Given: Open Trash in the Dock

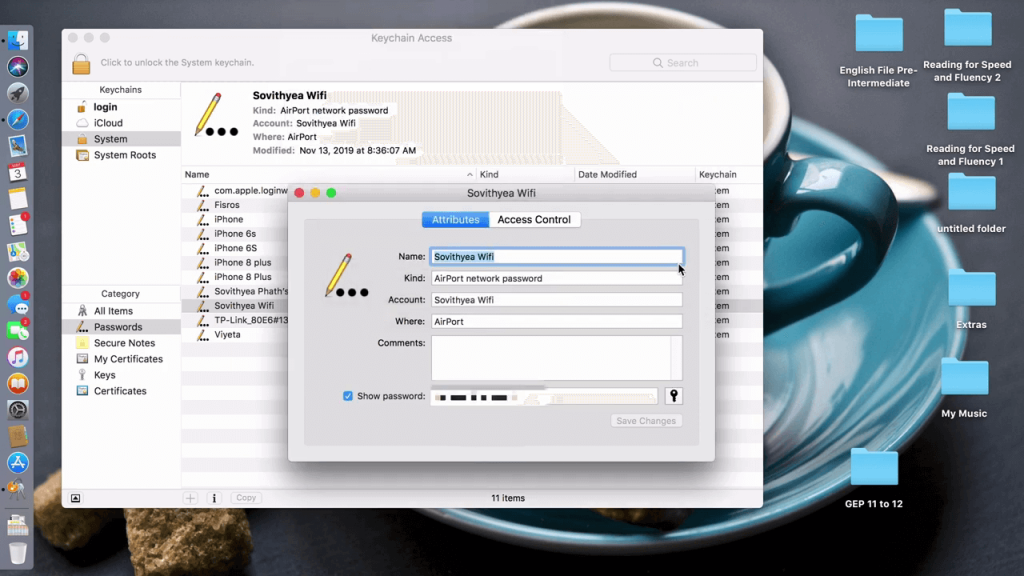Looking at the screenshot, I should click(18, 553).
